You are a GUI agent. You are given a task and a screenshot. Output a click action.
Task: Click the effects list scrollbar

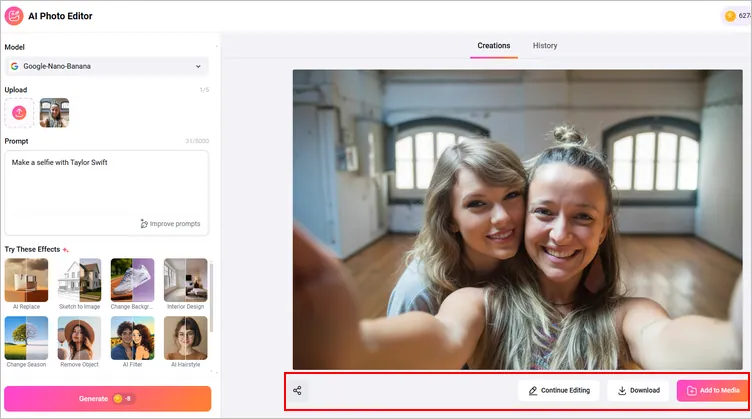pyautogui.click(x=212, y=297)
